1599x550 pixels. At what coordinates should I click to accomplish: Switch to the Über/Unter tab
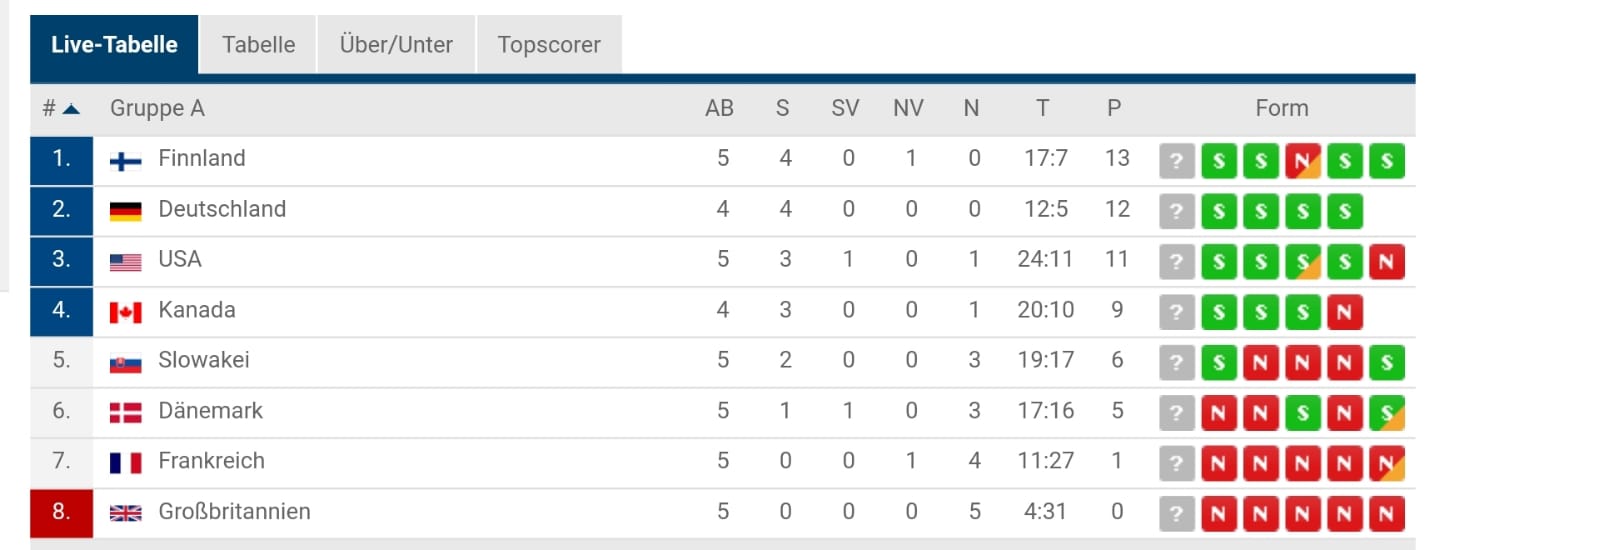396,45
